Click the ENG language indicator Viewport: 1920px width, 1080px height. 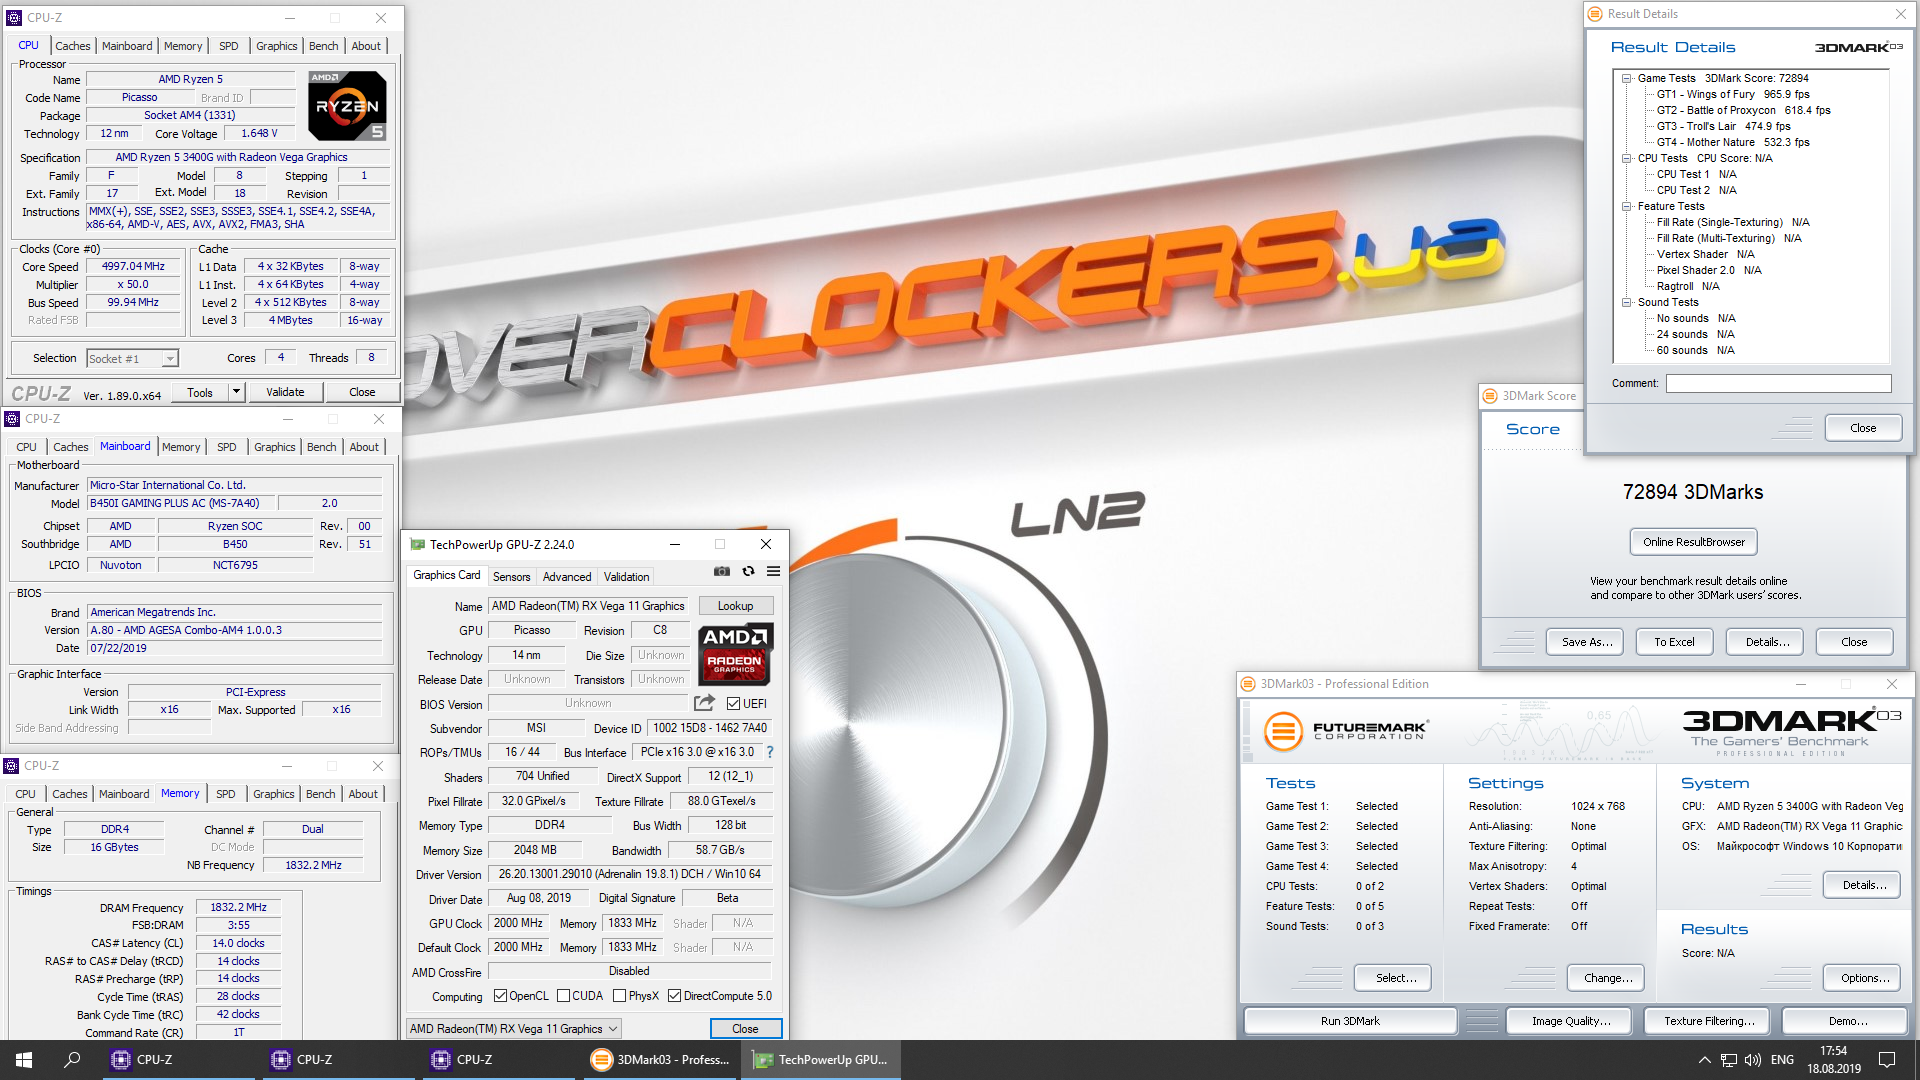coord(1782,1060)
